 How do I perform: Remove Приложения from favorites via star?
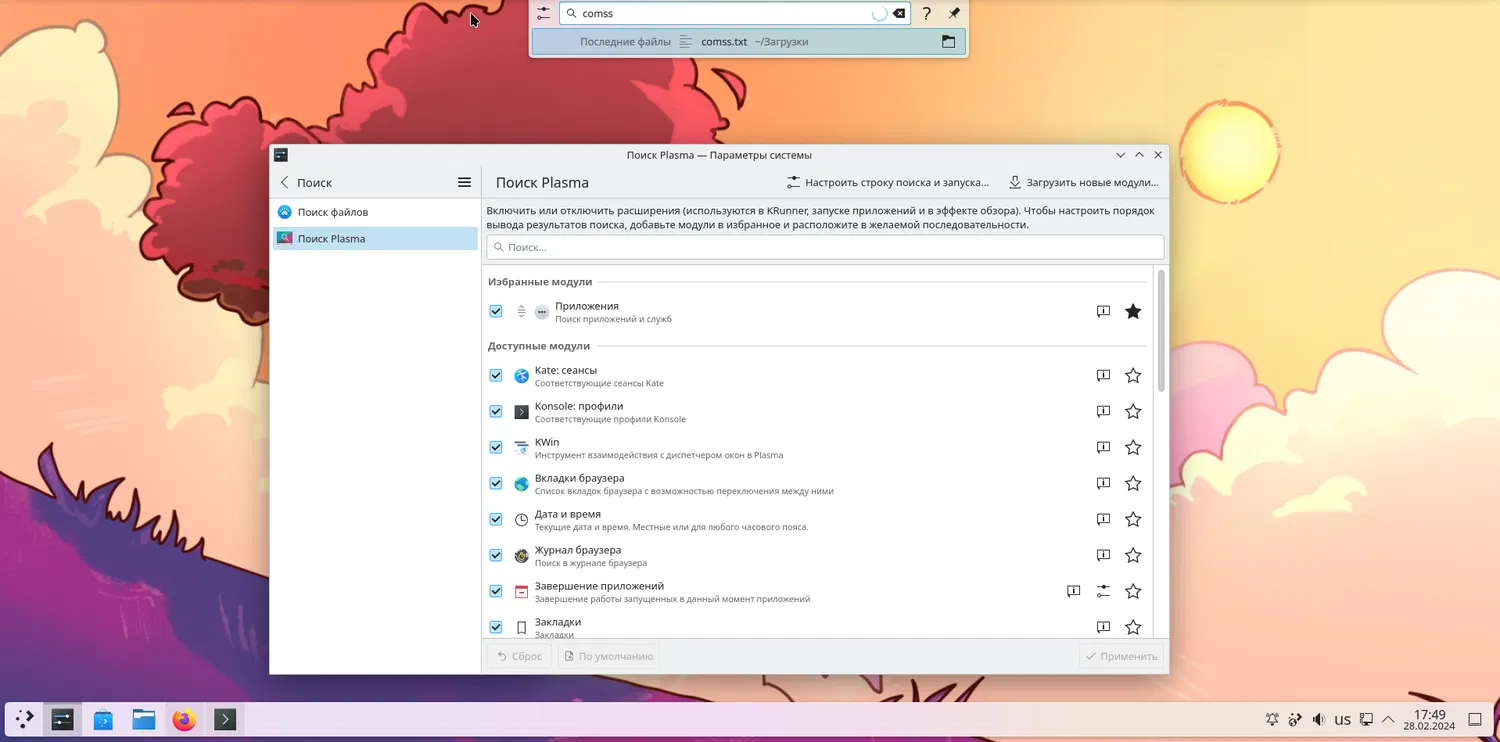pyautogui.click(x=1133, y=312)
